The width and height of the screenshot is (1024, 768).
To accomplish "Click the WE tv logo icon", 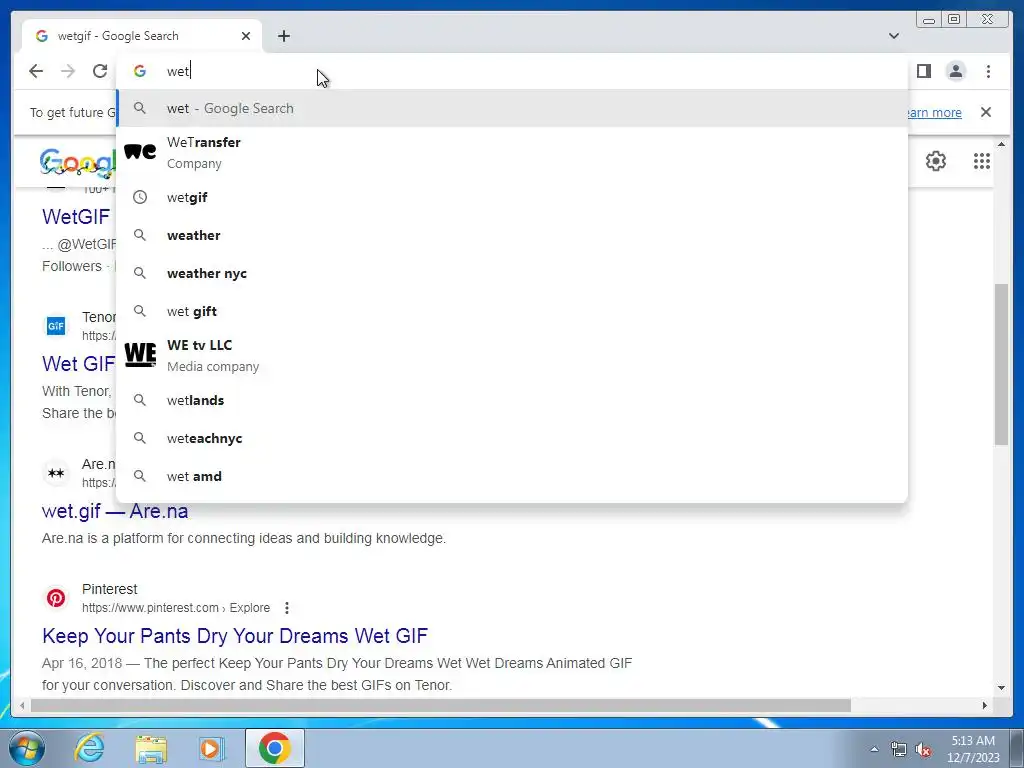I will (140, 355).
